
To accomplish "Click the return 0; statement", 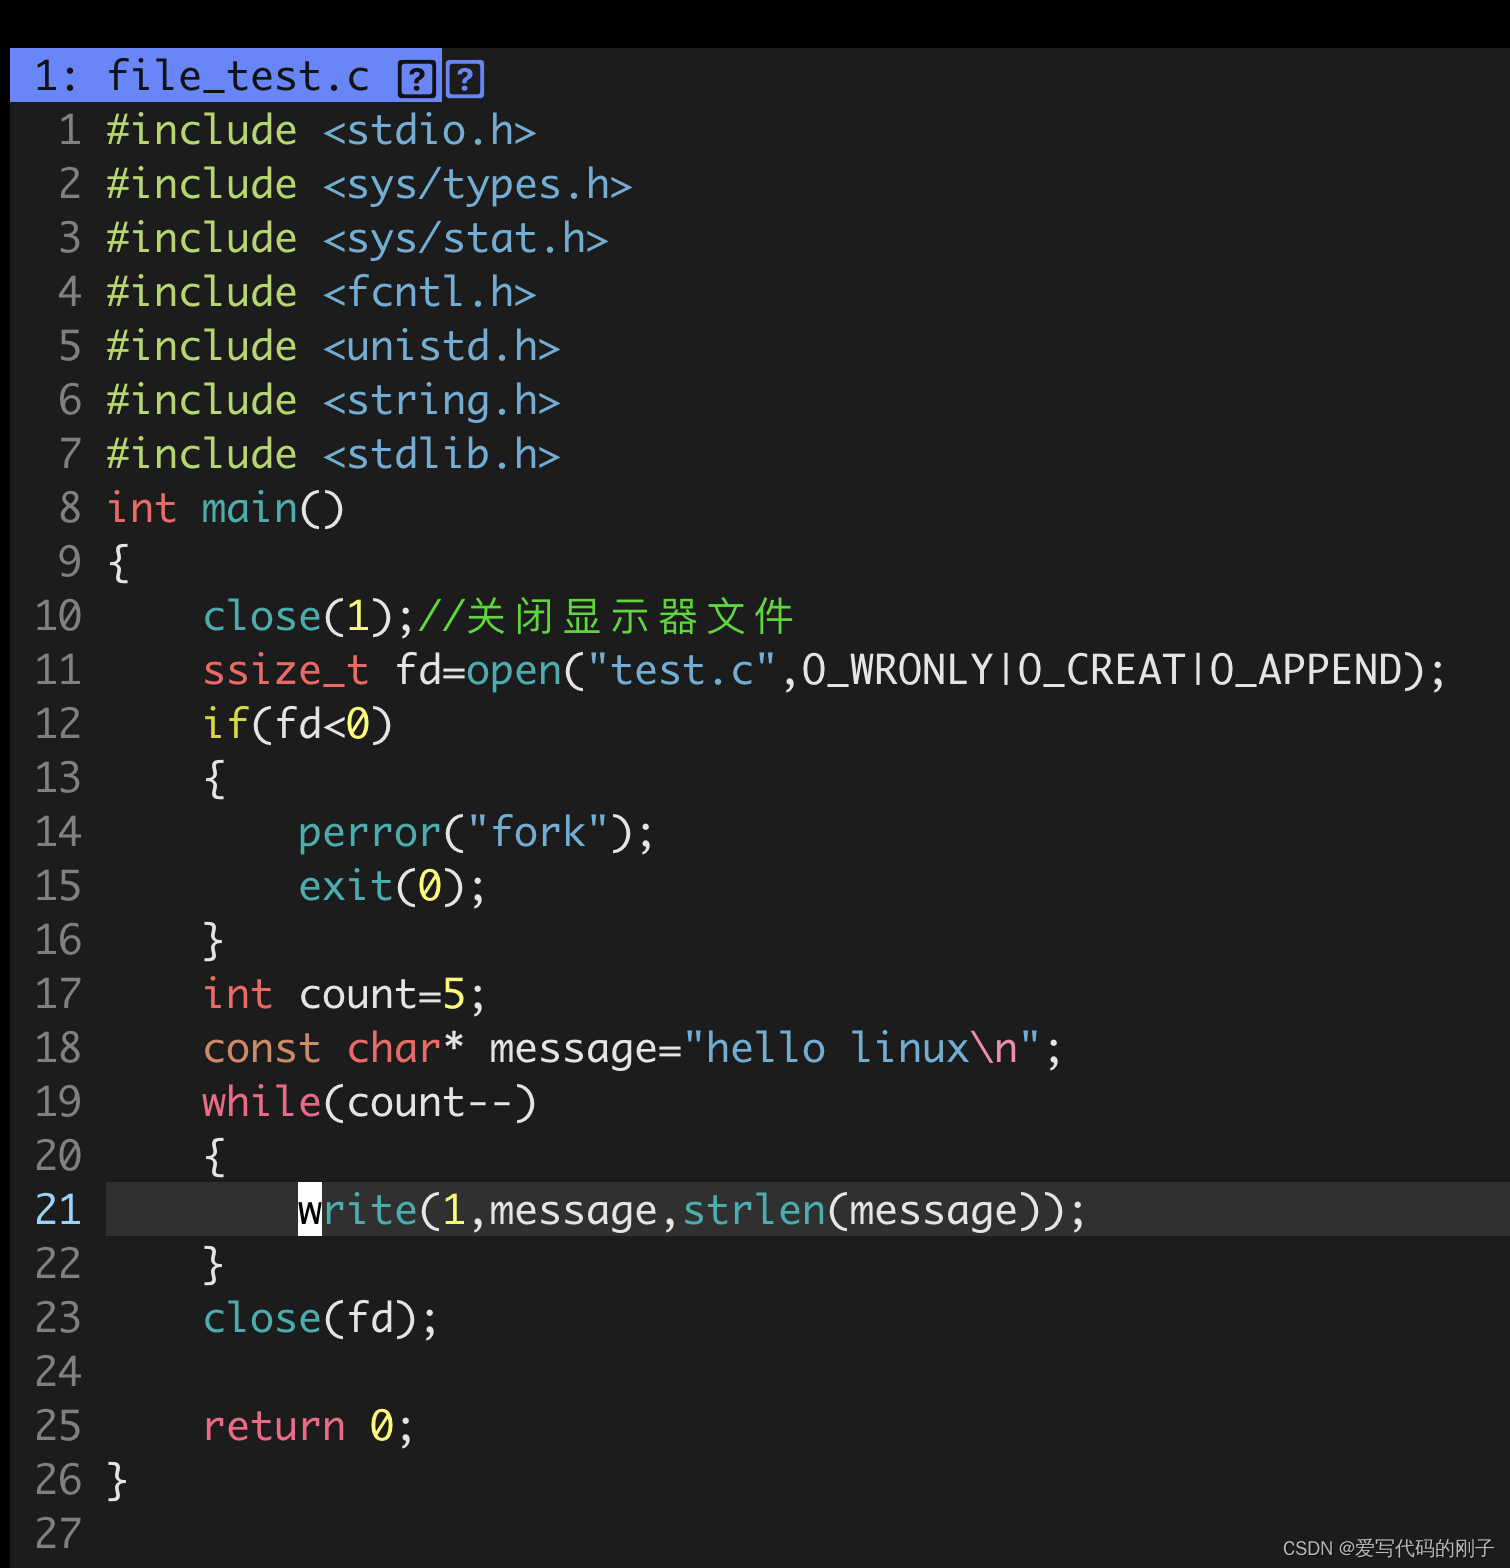I will click(308, 1427).
